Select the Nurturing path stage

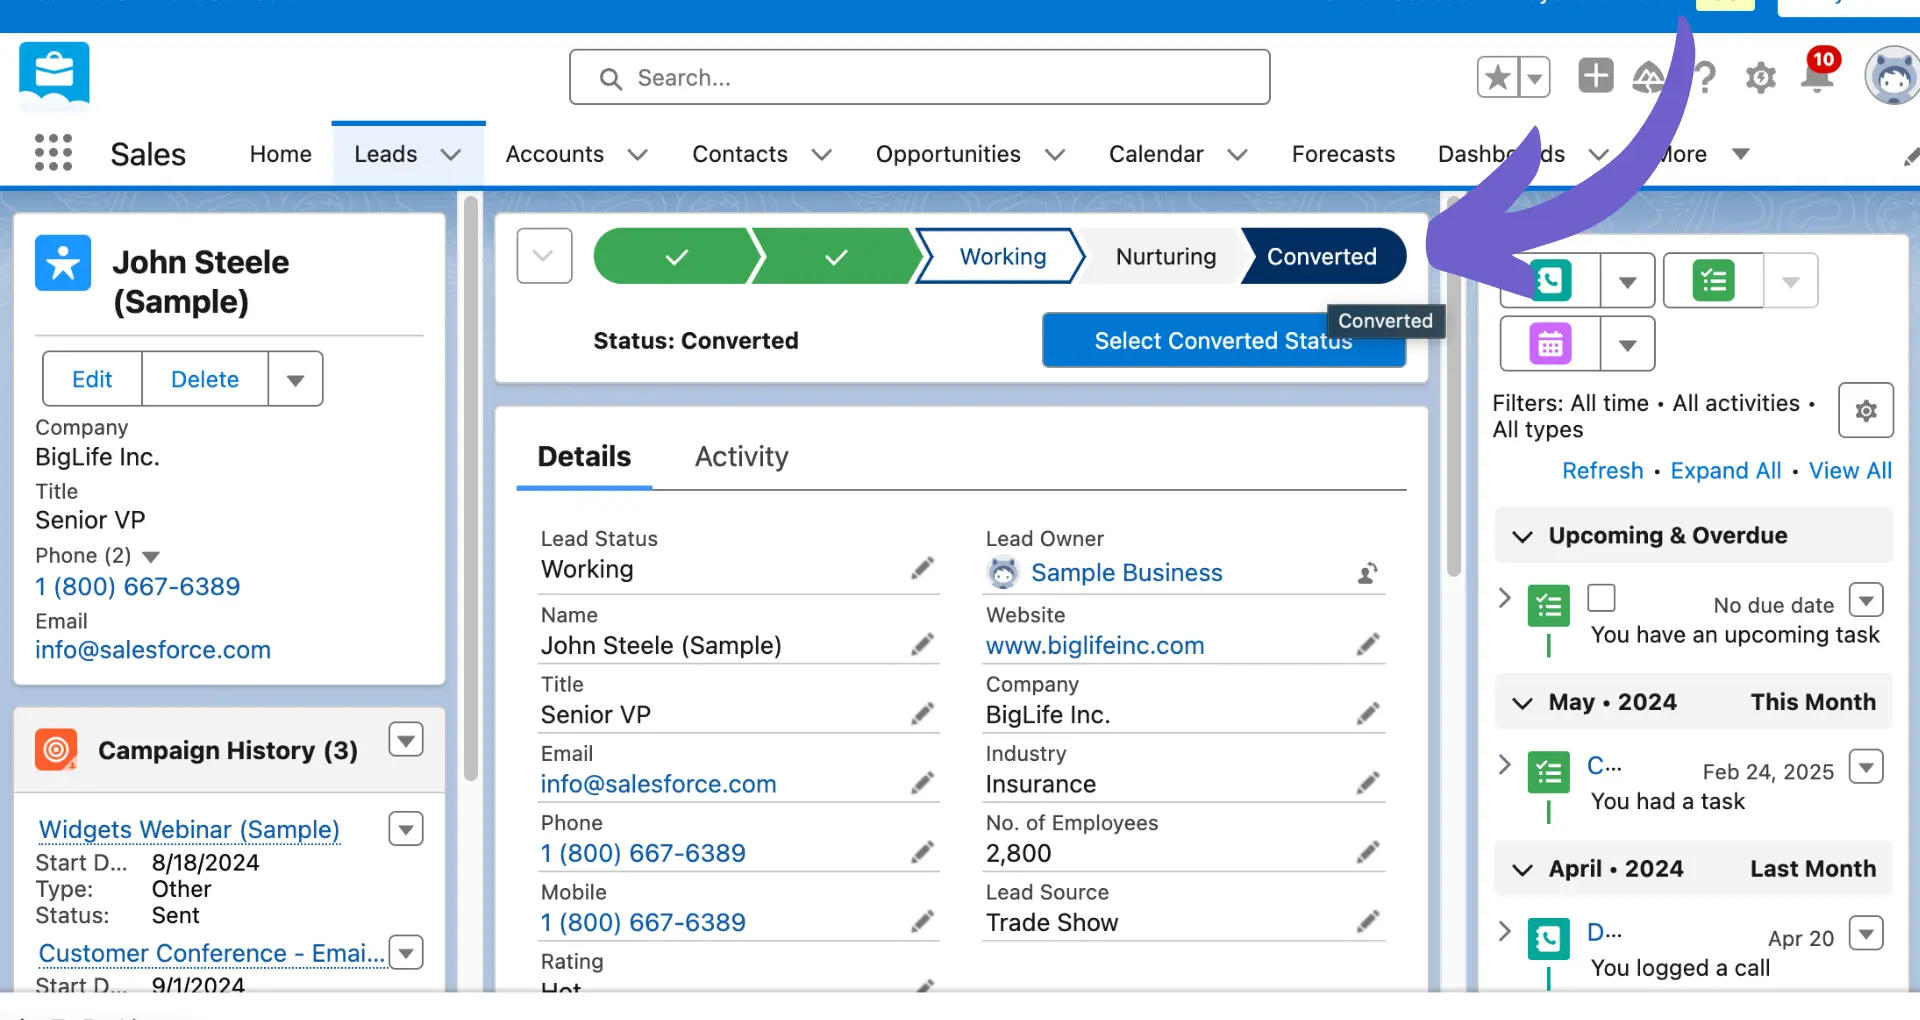click(x=1165, y=256)
